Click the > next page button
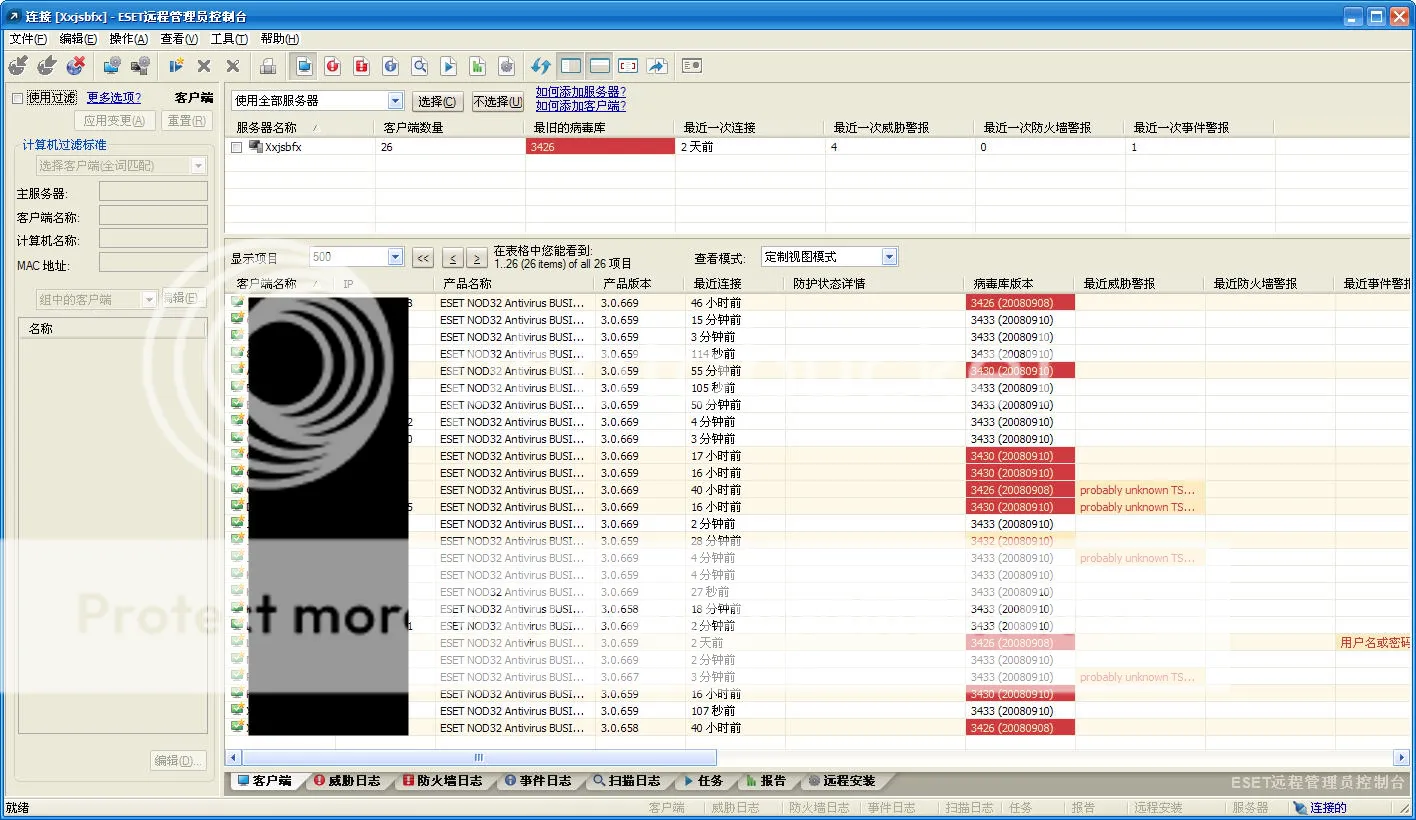This screenshot has height=820, width=1416. [x=477, y=258]
